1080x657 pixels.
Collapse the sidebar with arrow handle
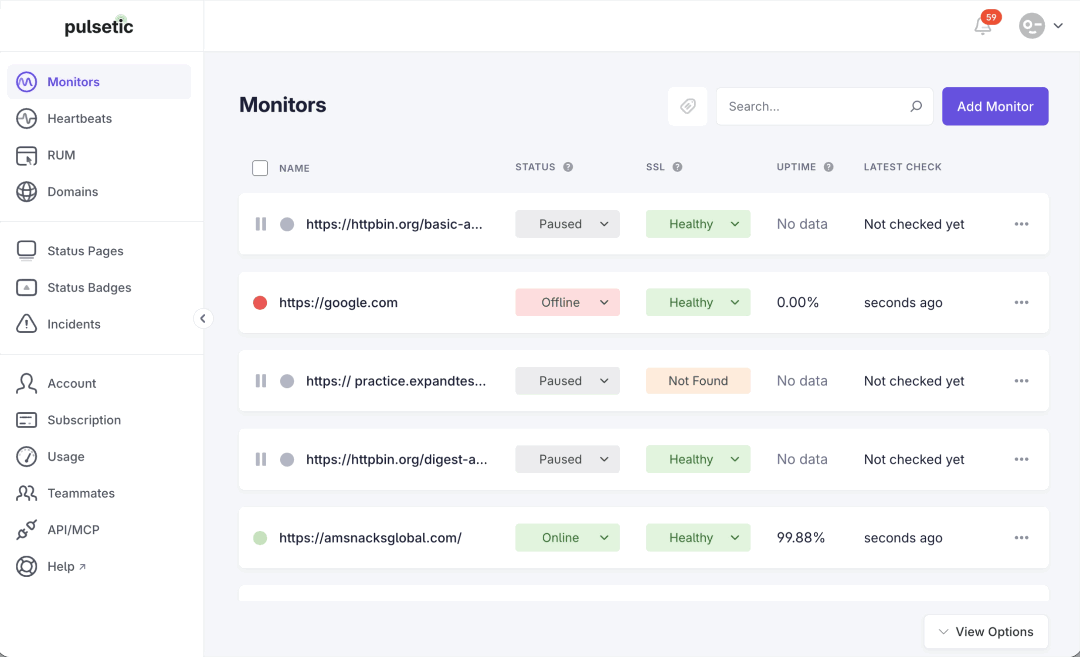click(202, 318)
